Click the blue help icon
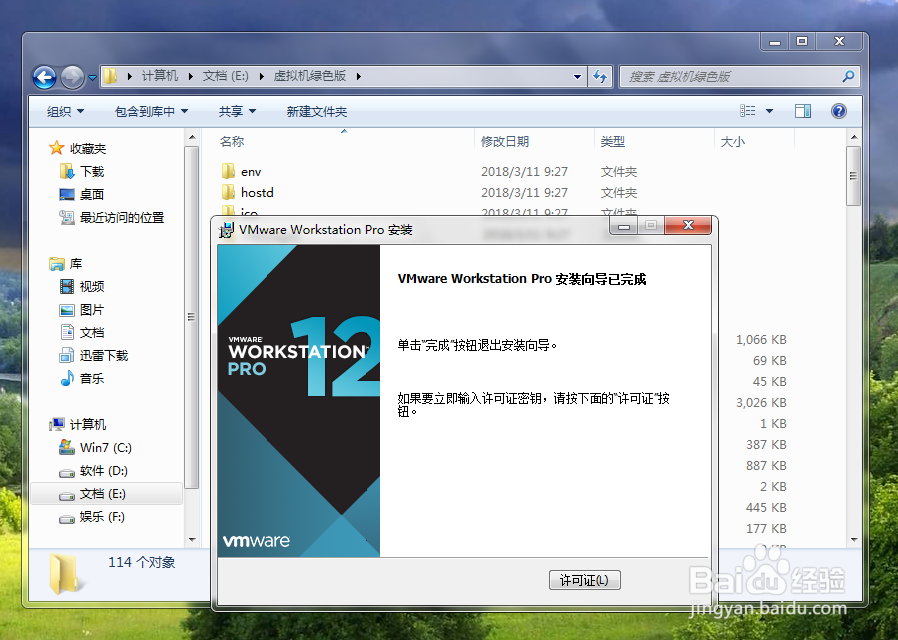The height and width of the screenshot is (640, 898). 838,111
